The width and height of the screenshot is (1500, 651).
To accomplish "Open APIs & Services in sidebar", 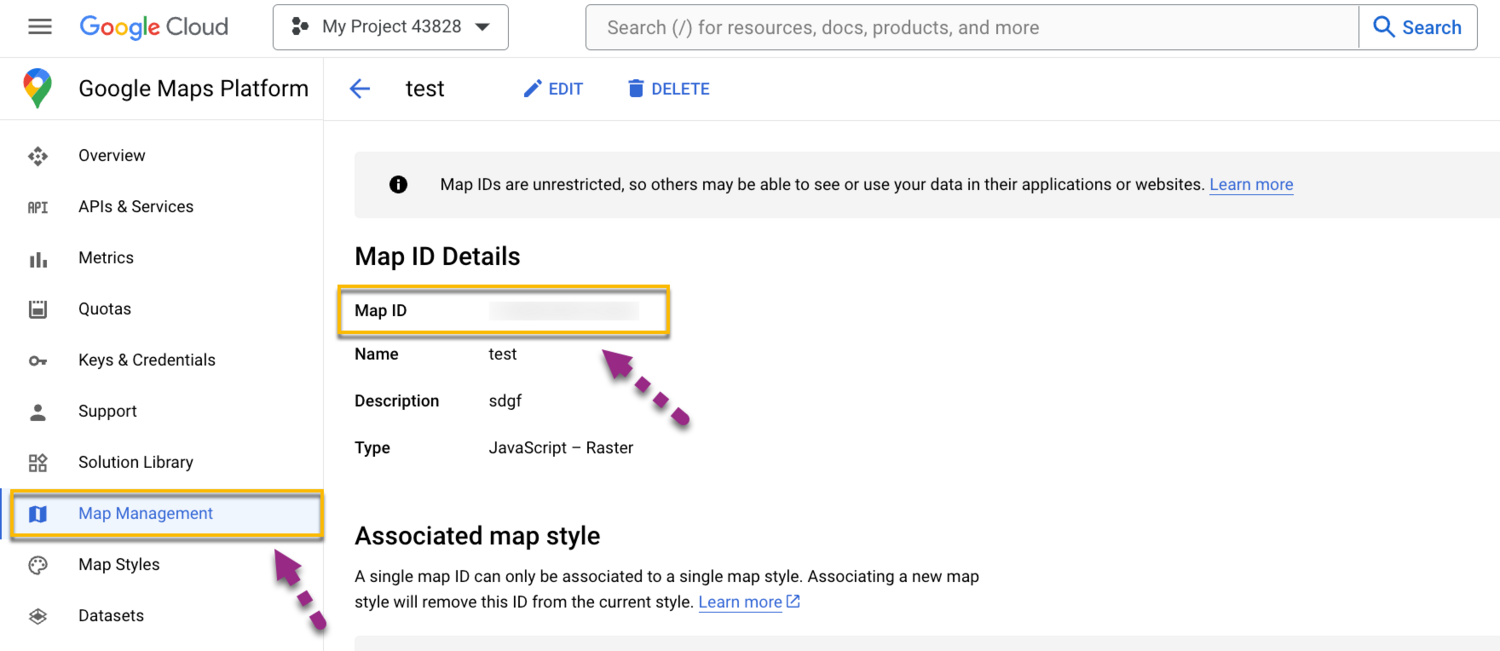I will click(136, 207).
